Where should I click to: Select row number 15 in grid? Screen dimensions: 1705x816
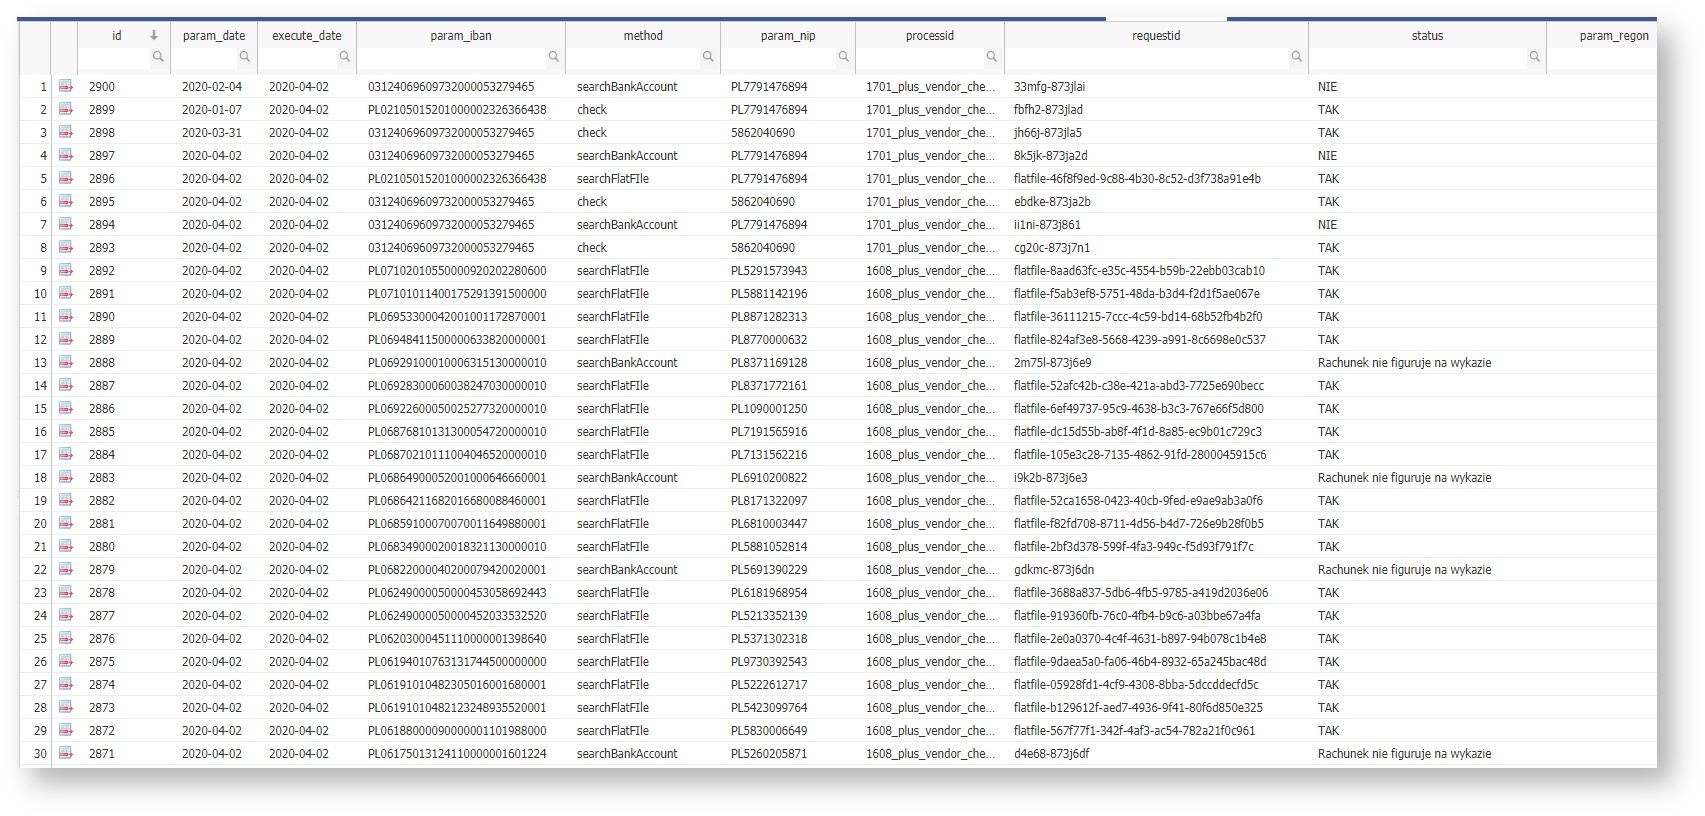click(40, 409)
